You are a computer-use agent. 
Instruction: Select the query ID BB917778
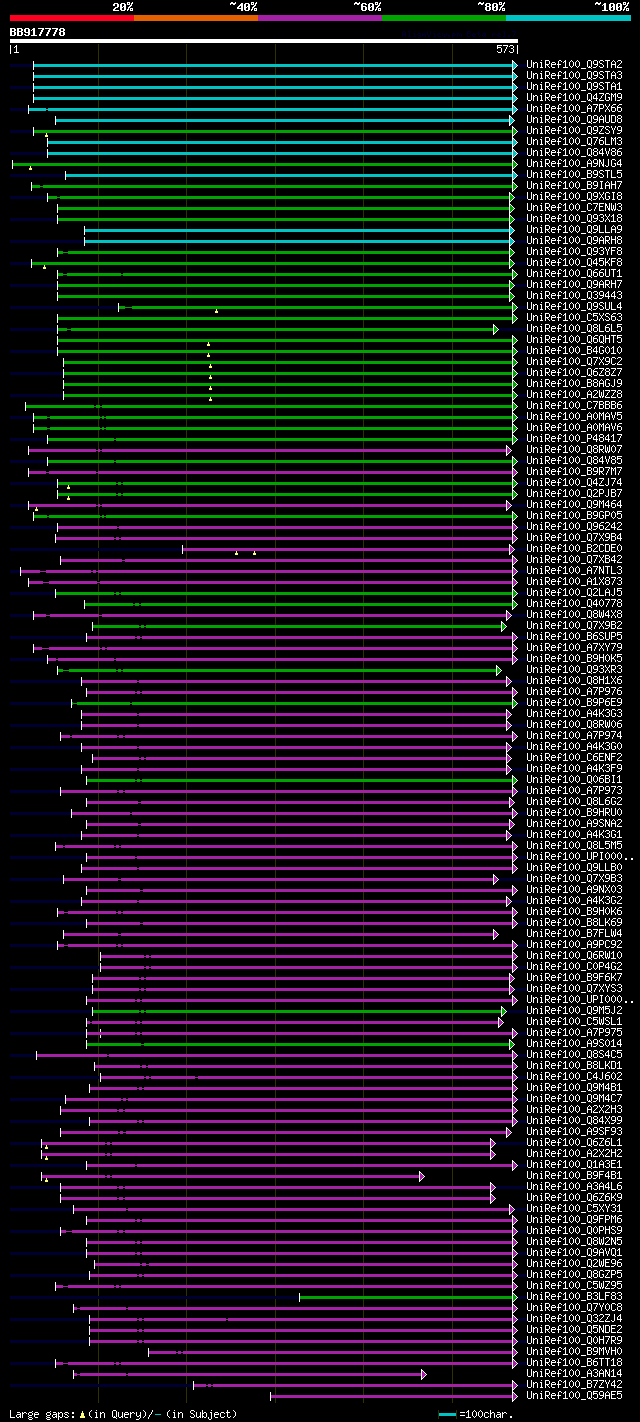(x=37, y=32)
